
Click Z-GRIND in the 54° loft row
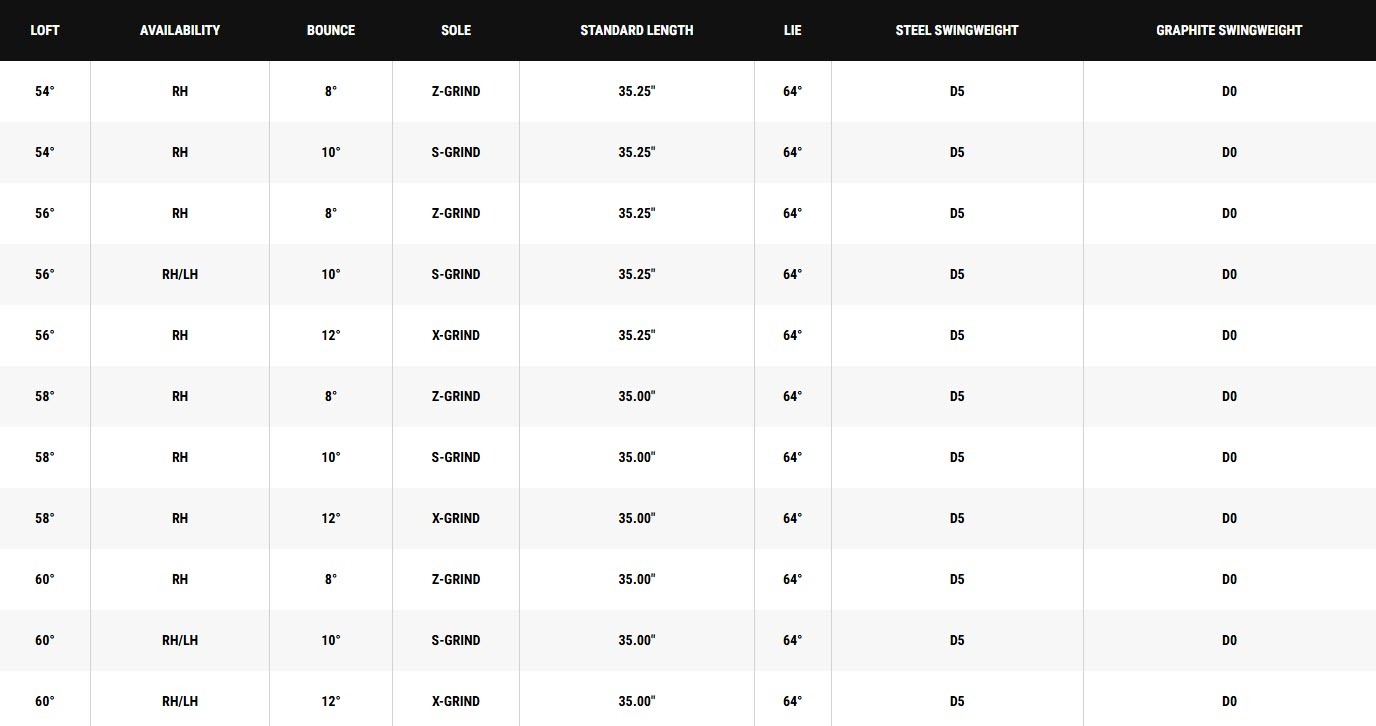456,91
